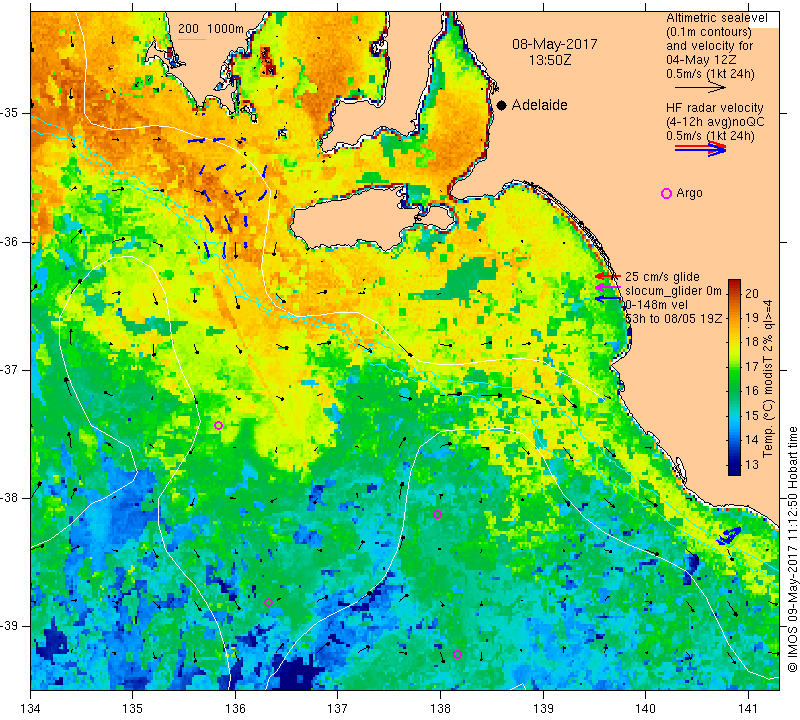Click the Argo float marker near 138E, 38.1S
Image resolution: width=800 pixels, height=720 pixels.
437,514
